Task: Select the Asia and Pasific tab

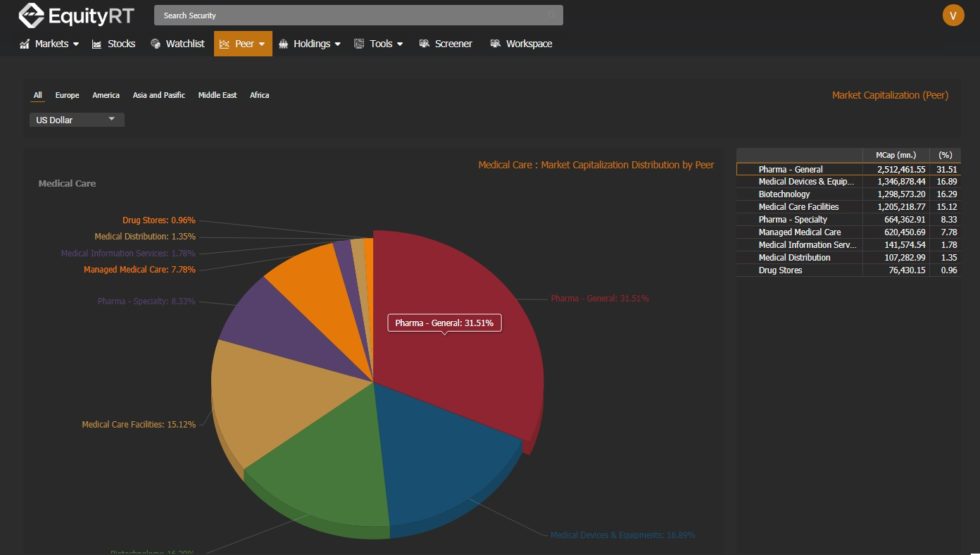Action: 159,95
